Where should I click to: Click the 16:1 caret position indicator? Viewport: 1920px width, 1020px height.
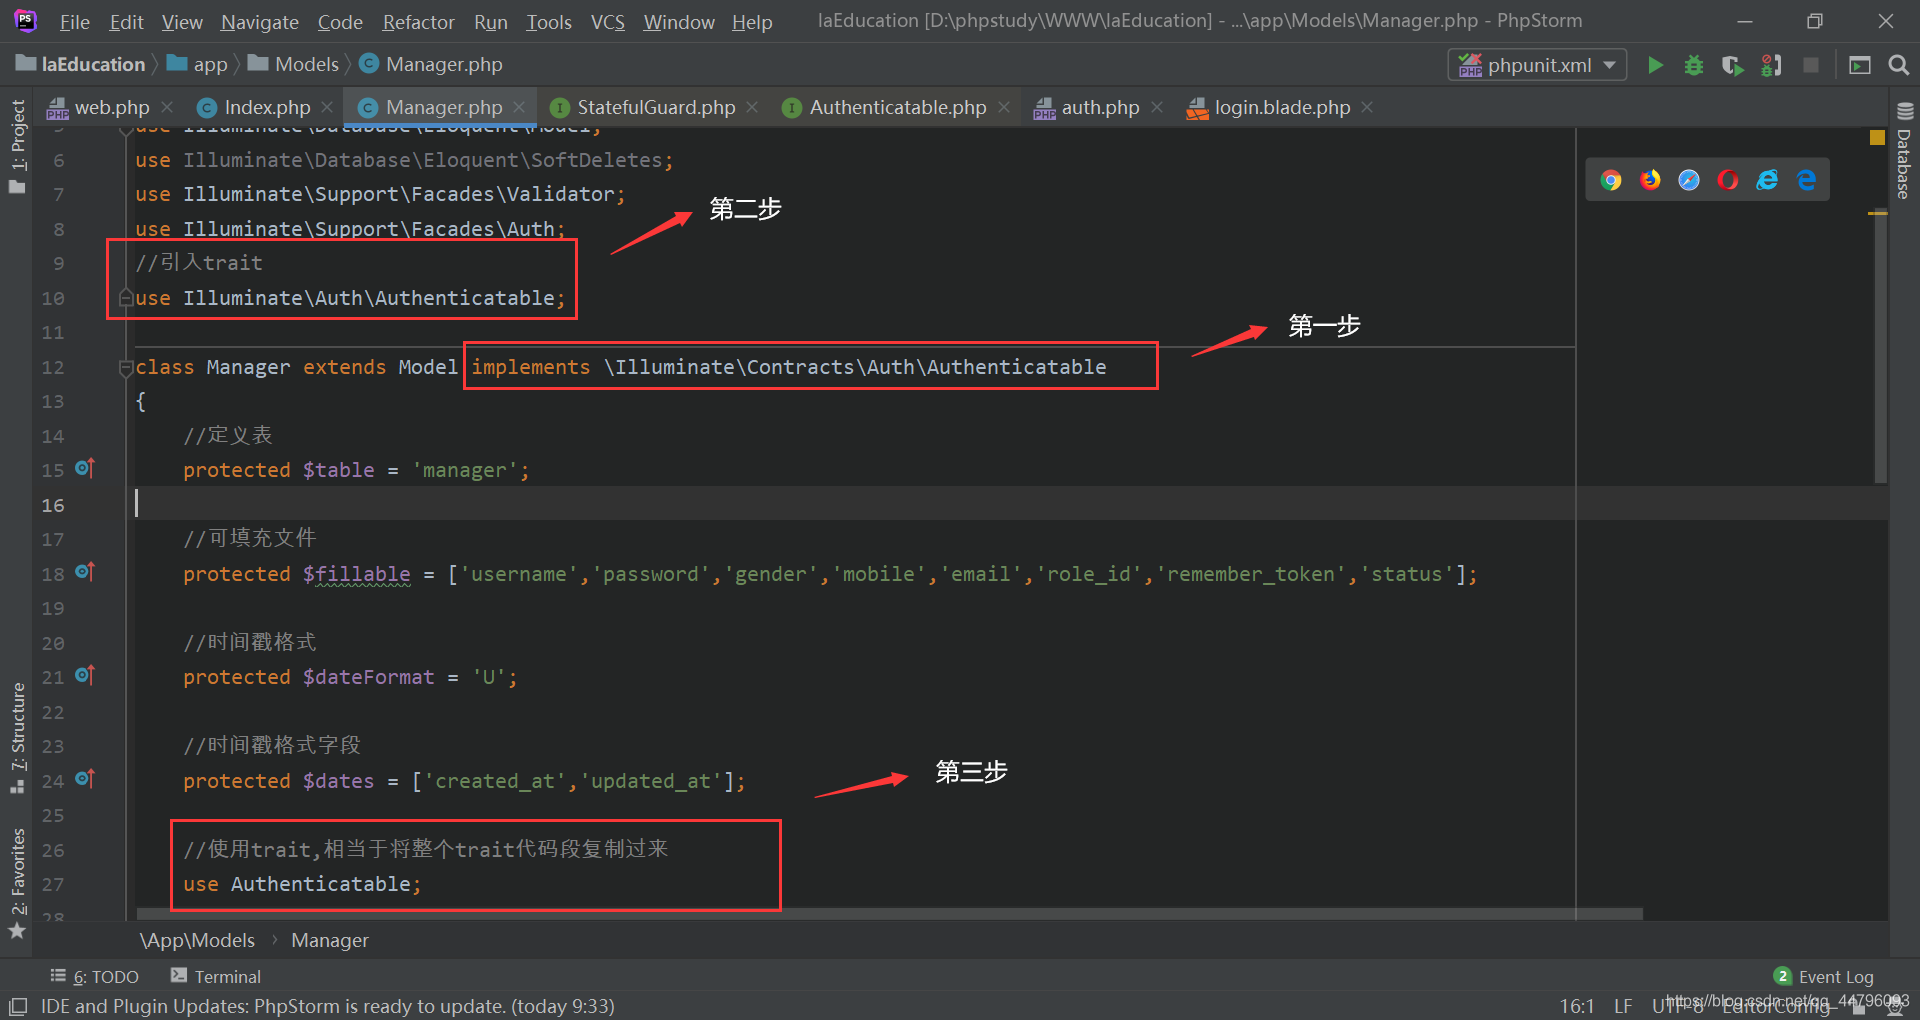1577,1006
